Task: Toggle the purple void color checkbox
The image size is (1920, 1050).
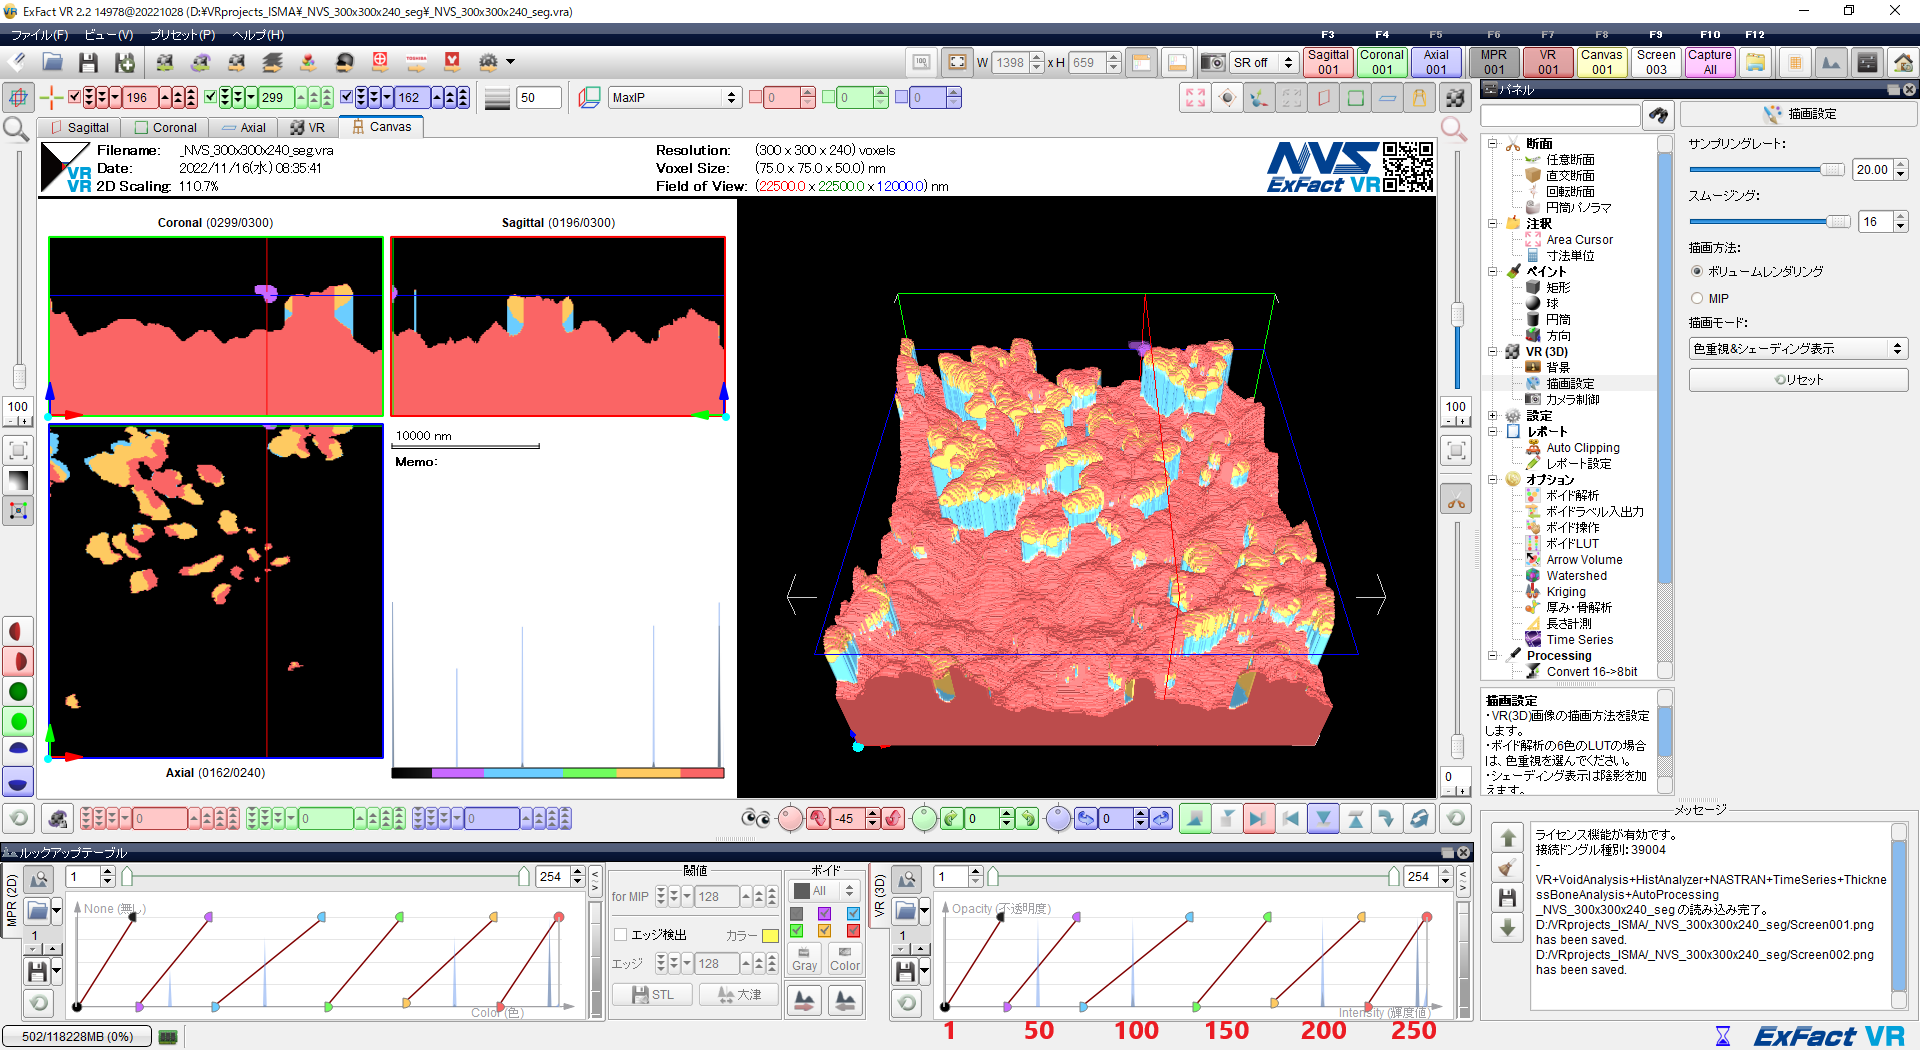Action: click(825, 914)
